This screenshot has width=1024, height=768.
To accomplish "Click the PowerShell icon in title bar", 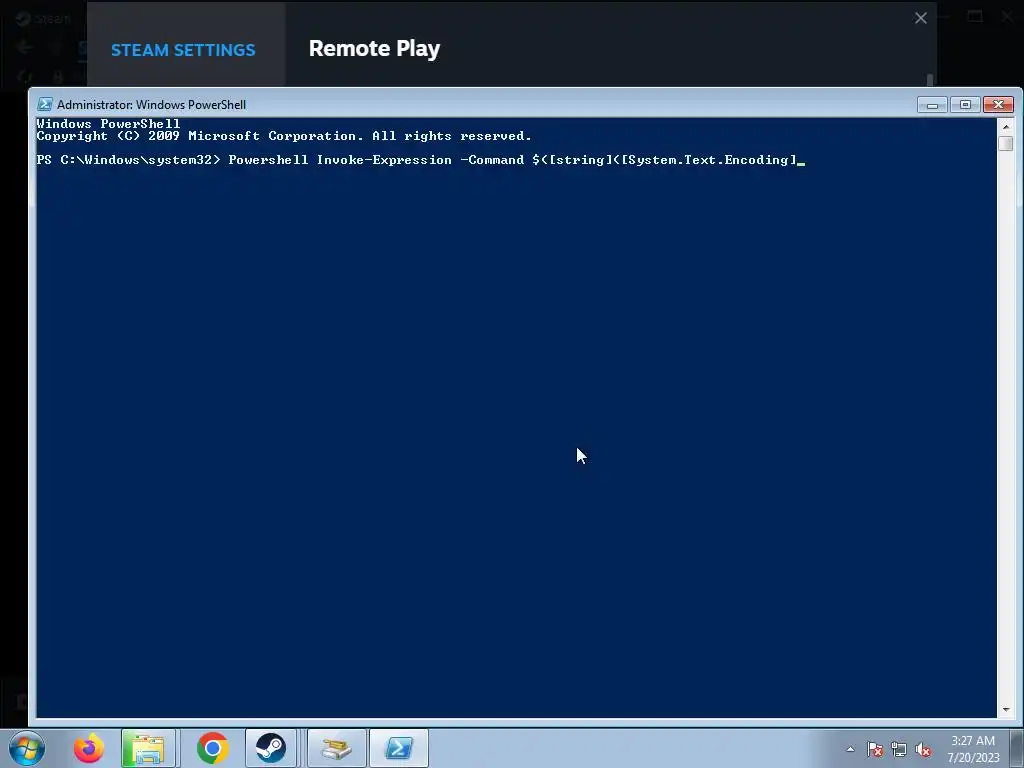I will click(x=45, y=104).
